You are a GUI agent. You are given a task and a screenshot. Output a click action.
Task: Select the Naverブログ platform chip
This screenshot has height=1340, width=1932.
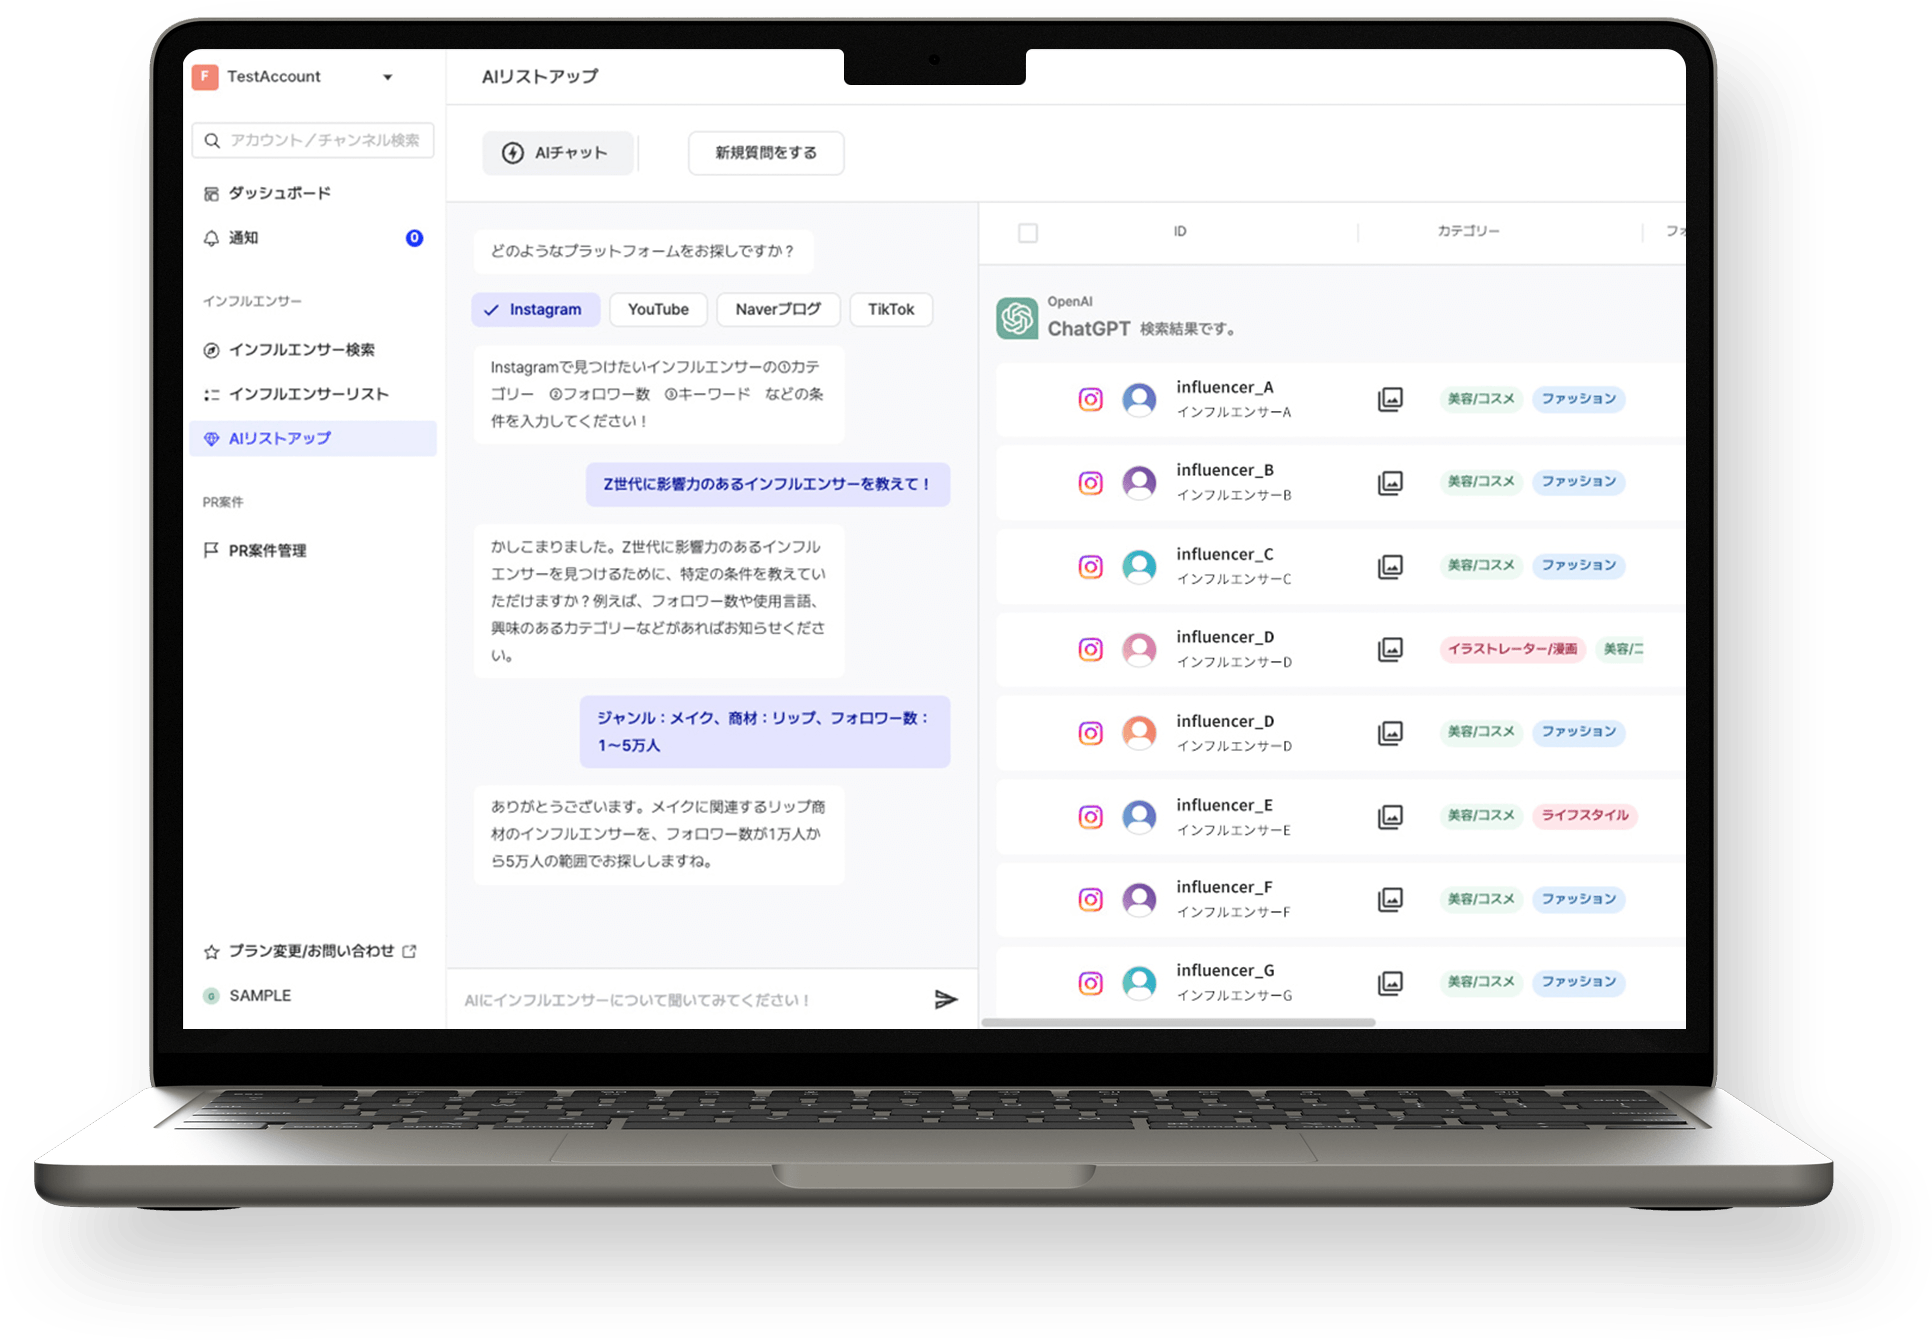tap(778, 310)
